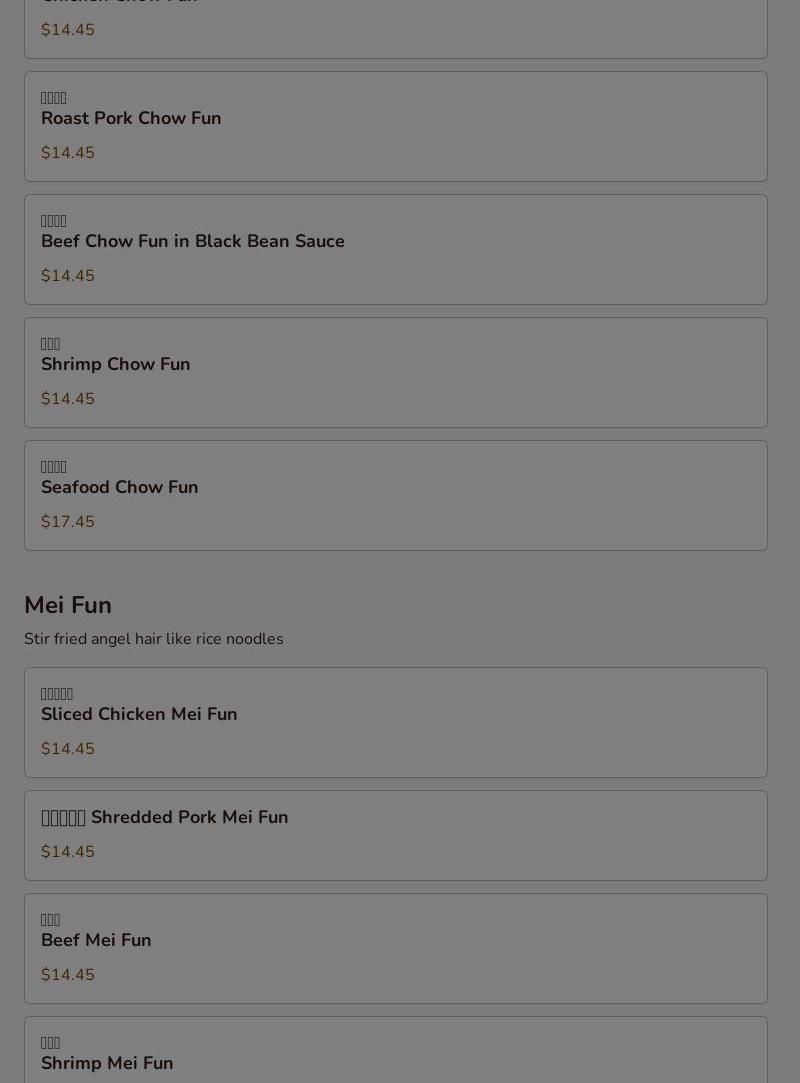Select the Roast Pork Chow Fun item
The height and width of the screenshot is (1083, 800).
click(x=396, y=126)
